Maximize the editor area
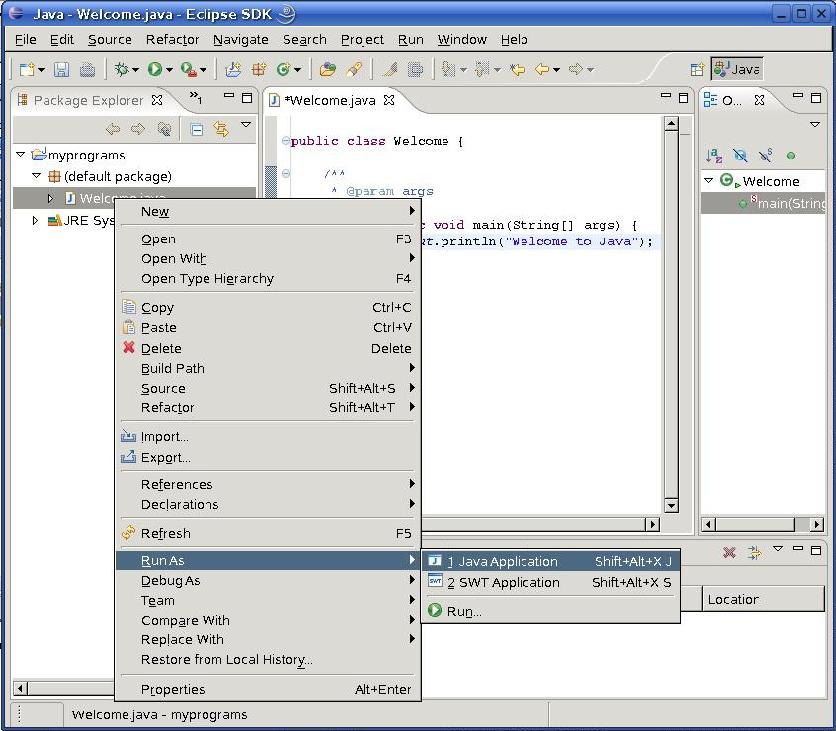The image size is (836, 731). 684,98
